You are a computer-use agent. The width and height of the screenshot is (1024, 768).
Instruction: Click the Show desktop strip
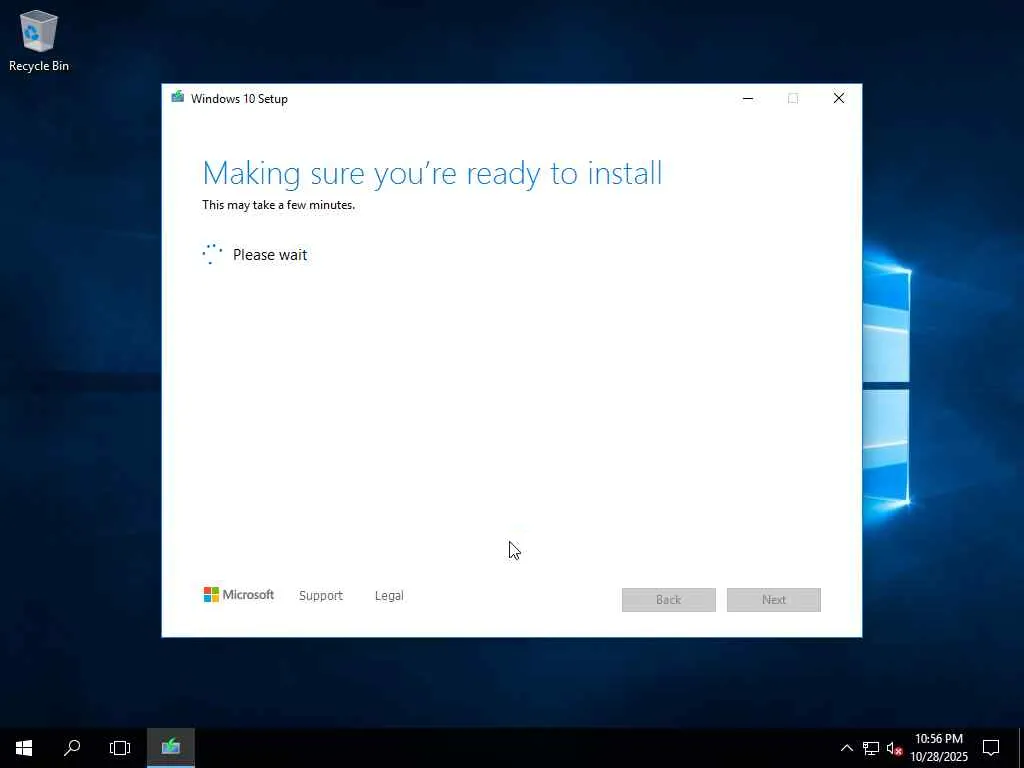coord(1021,748)
